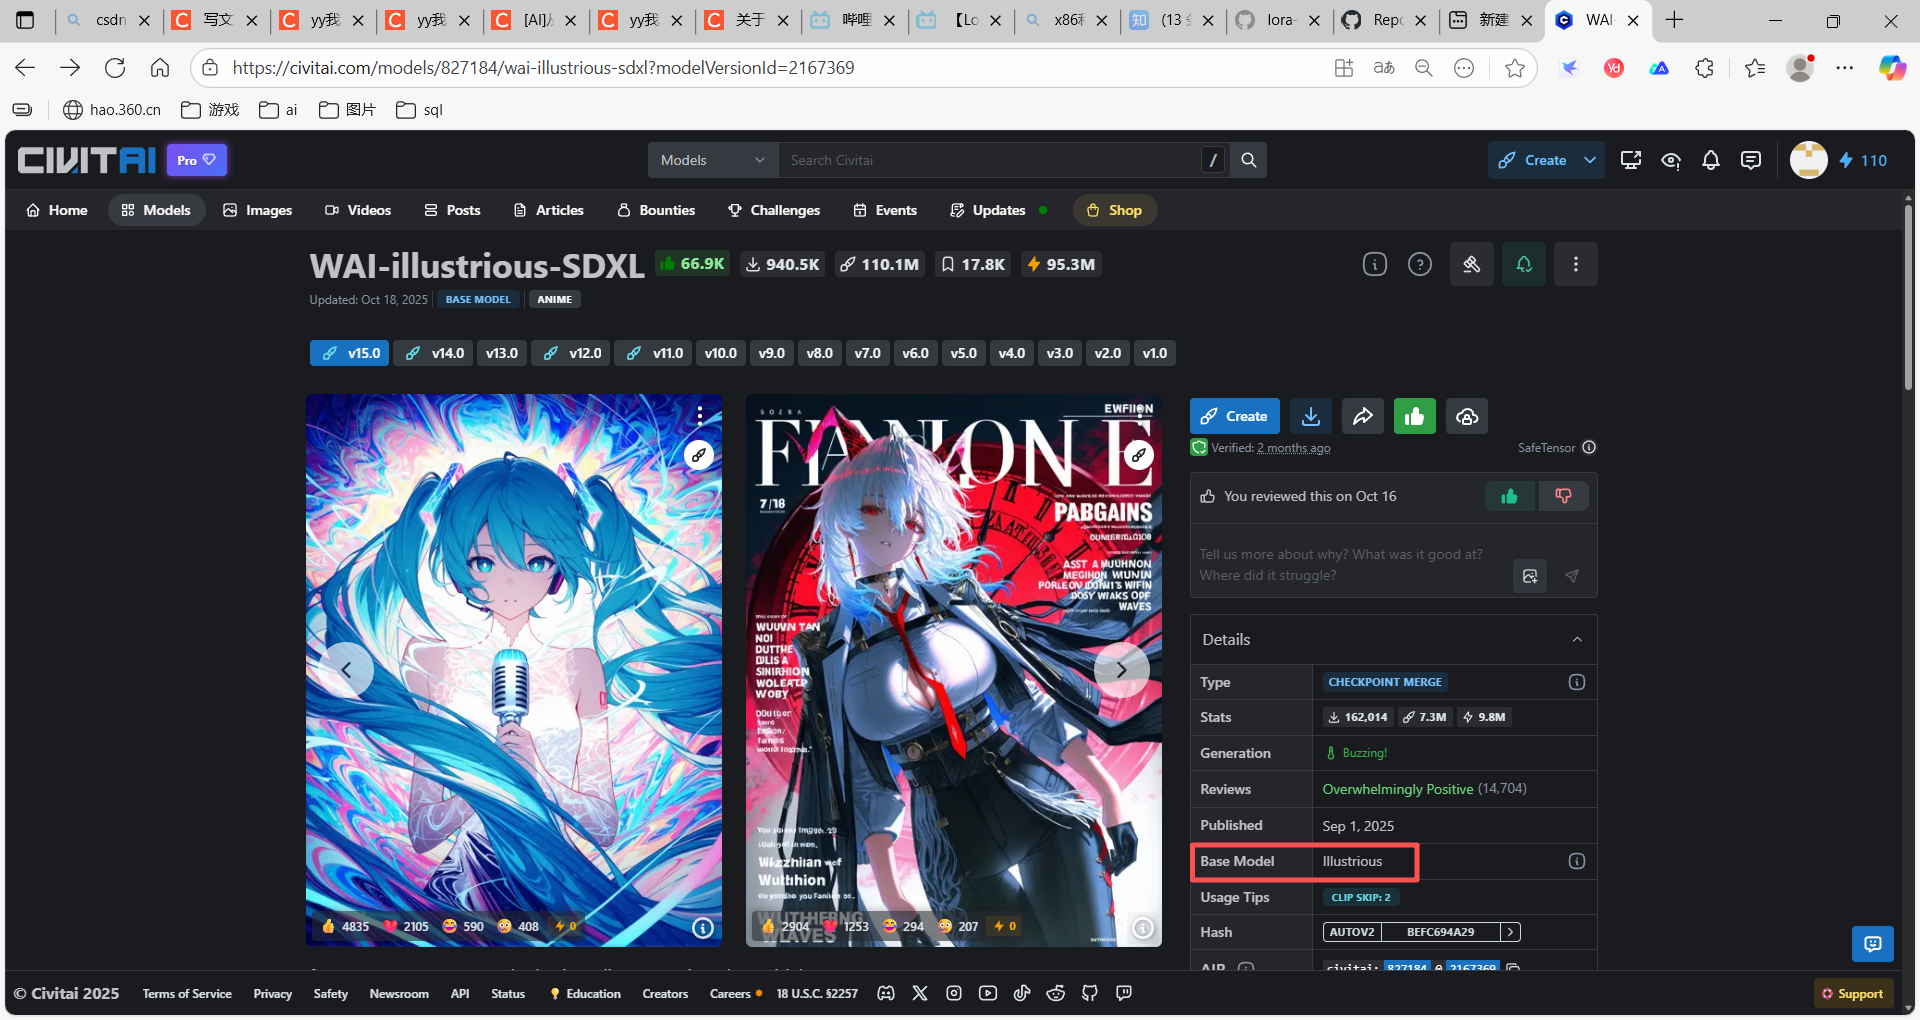Open the Home tab
Image resolution: width=1920 pixels, height=1020 pixels.
(57, 210)
